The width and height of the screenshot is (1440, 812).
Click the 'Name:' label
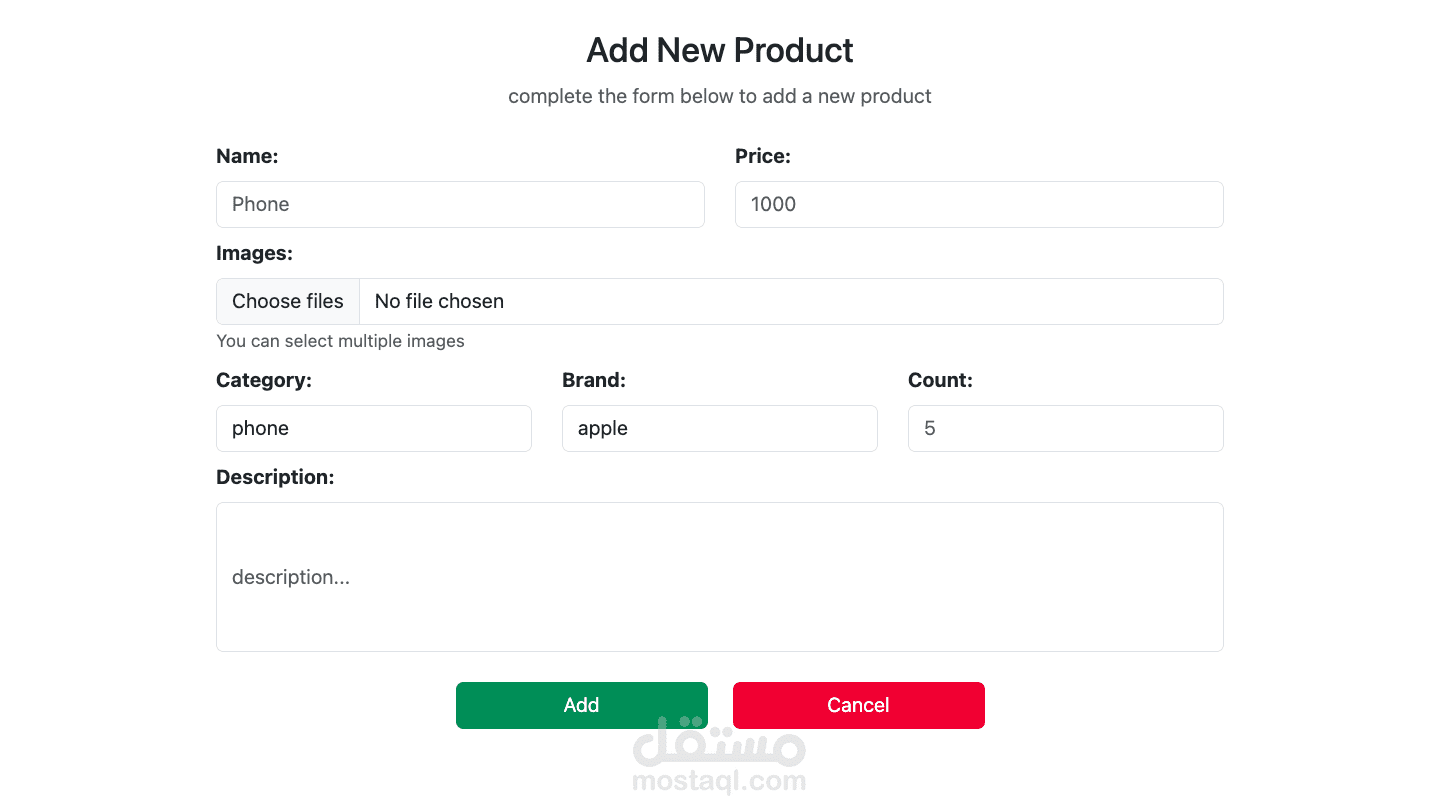247,156
